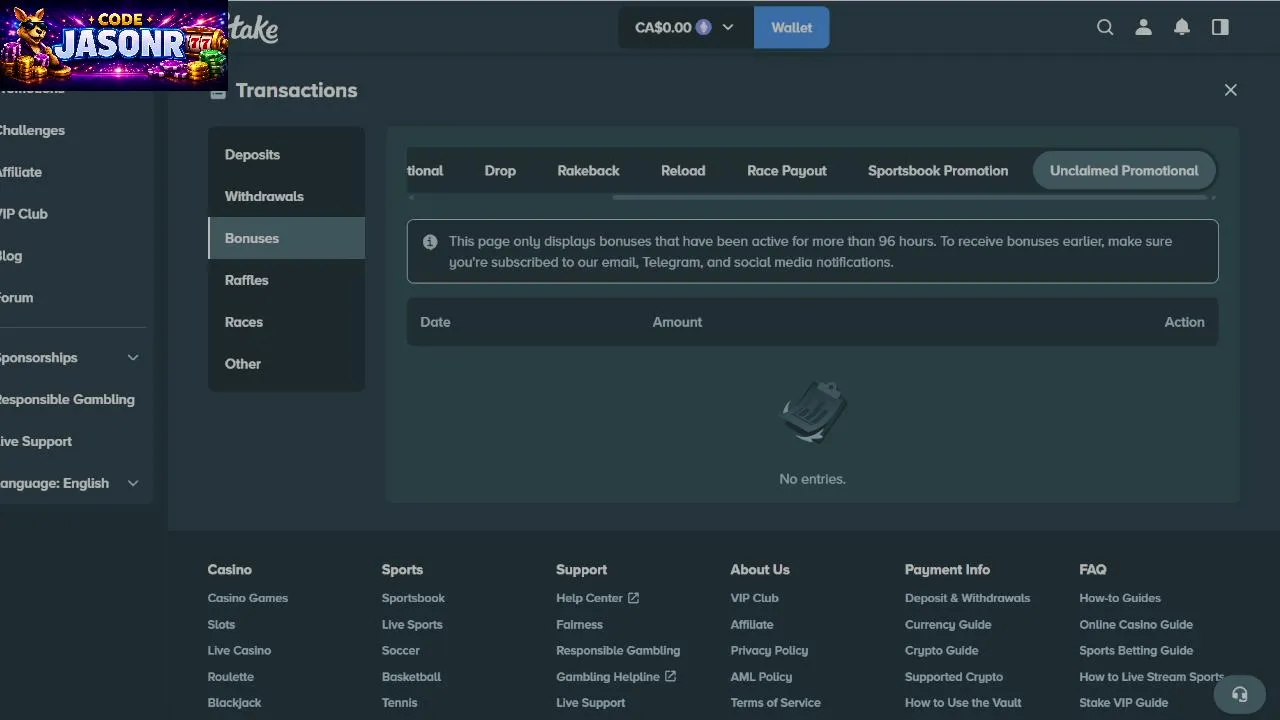Open the Online Casino Guide link
This screenshot has width=1280, height=720.
pyautogui.click(x=1136, y=624)
